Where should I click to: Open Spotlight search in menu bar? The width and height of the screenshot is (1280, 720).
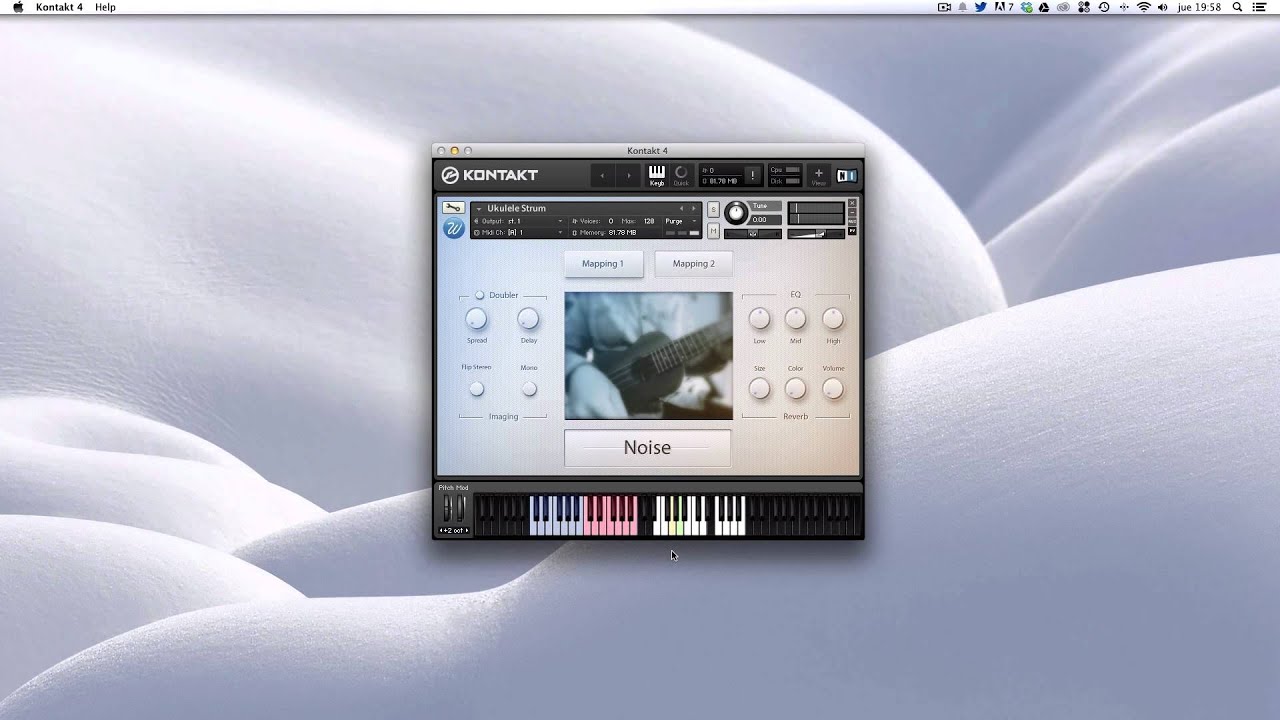1237,7
